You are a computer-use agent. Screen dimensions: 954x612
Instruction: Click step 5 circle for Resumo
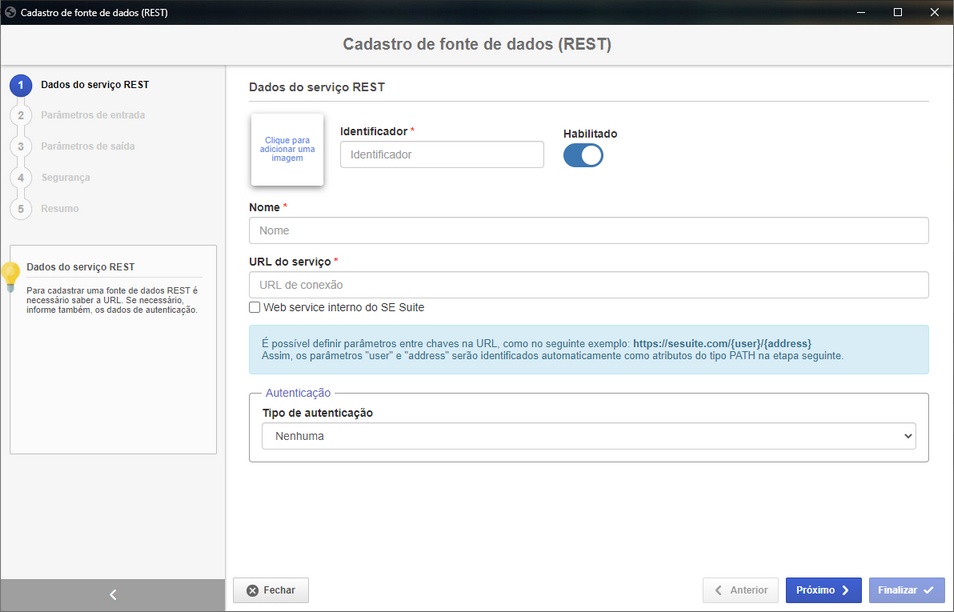pyautogui.click(x=20, y=209)
